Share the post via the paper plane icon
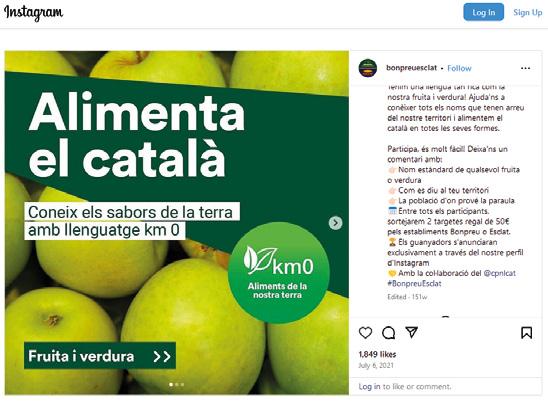The image size is (548, 401). 411,332
